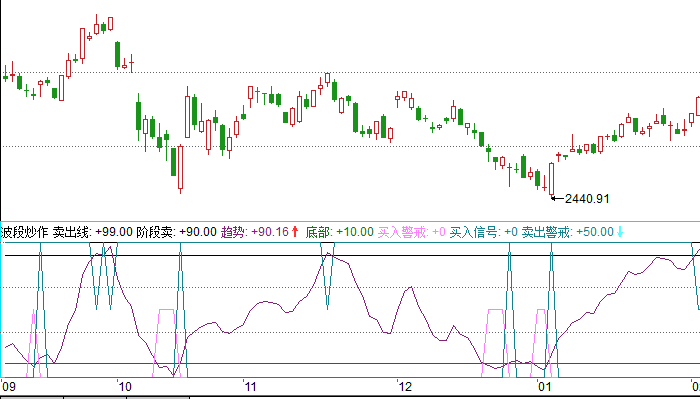
Task: Select the pink 买入警戒 label
Action: [x=403, y=232]
